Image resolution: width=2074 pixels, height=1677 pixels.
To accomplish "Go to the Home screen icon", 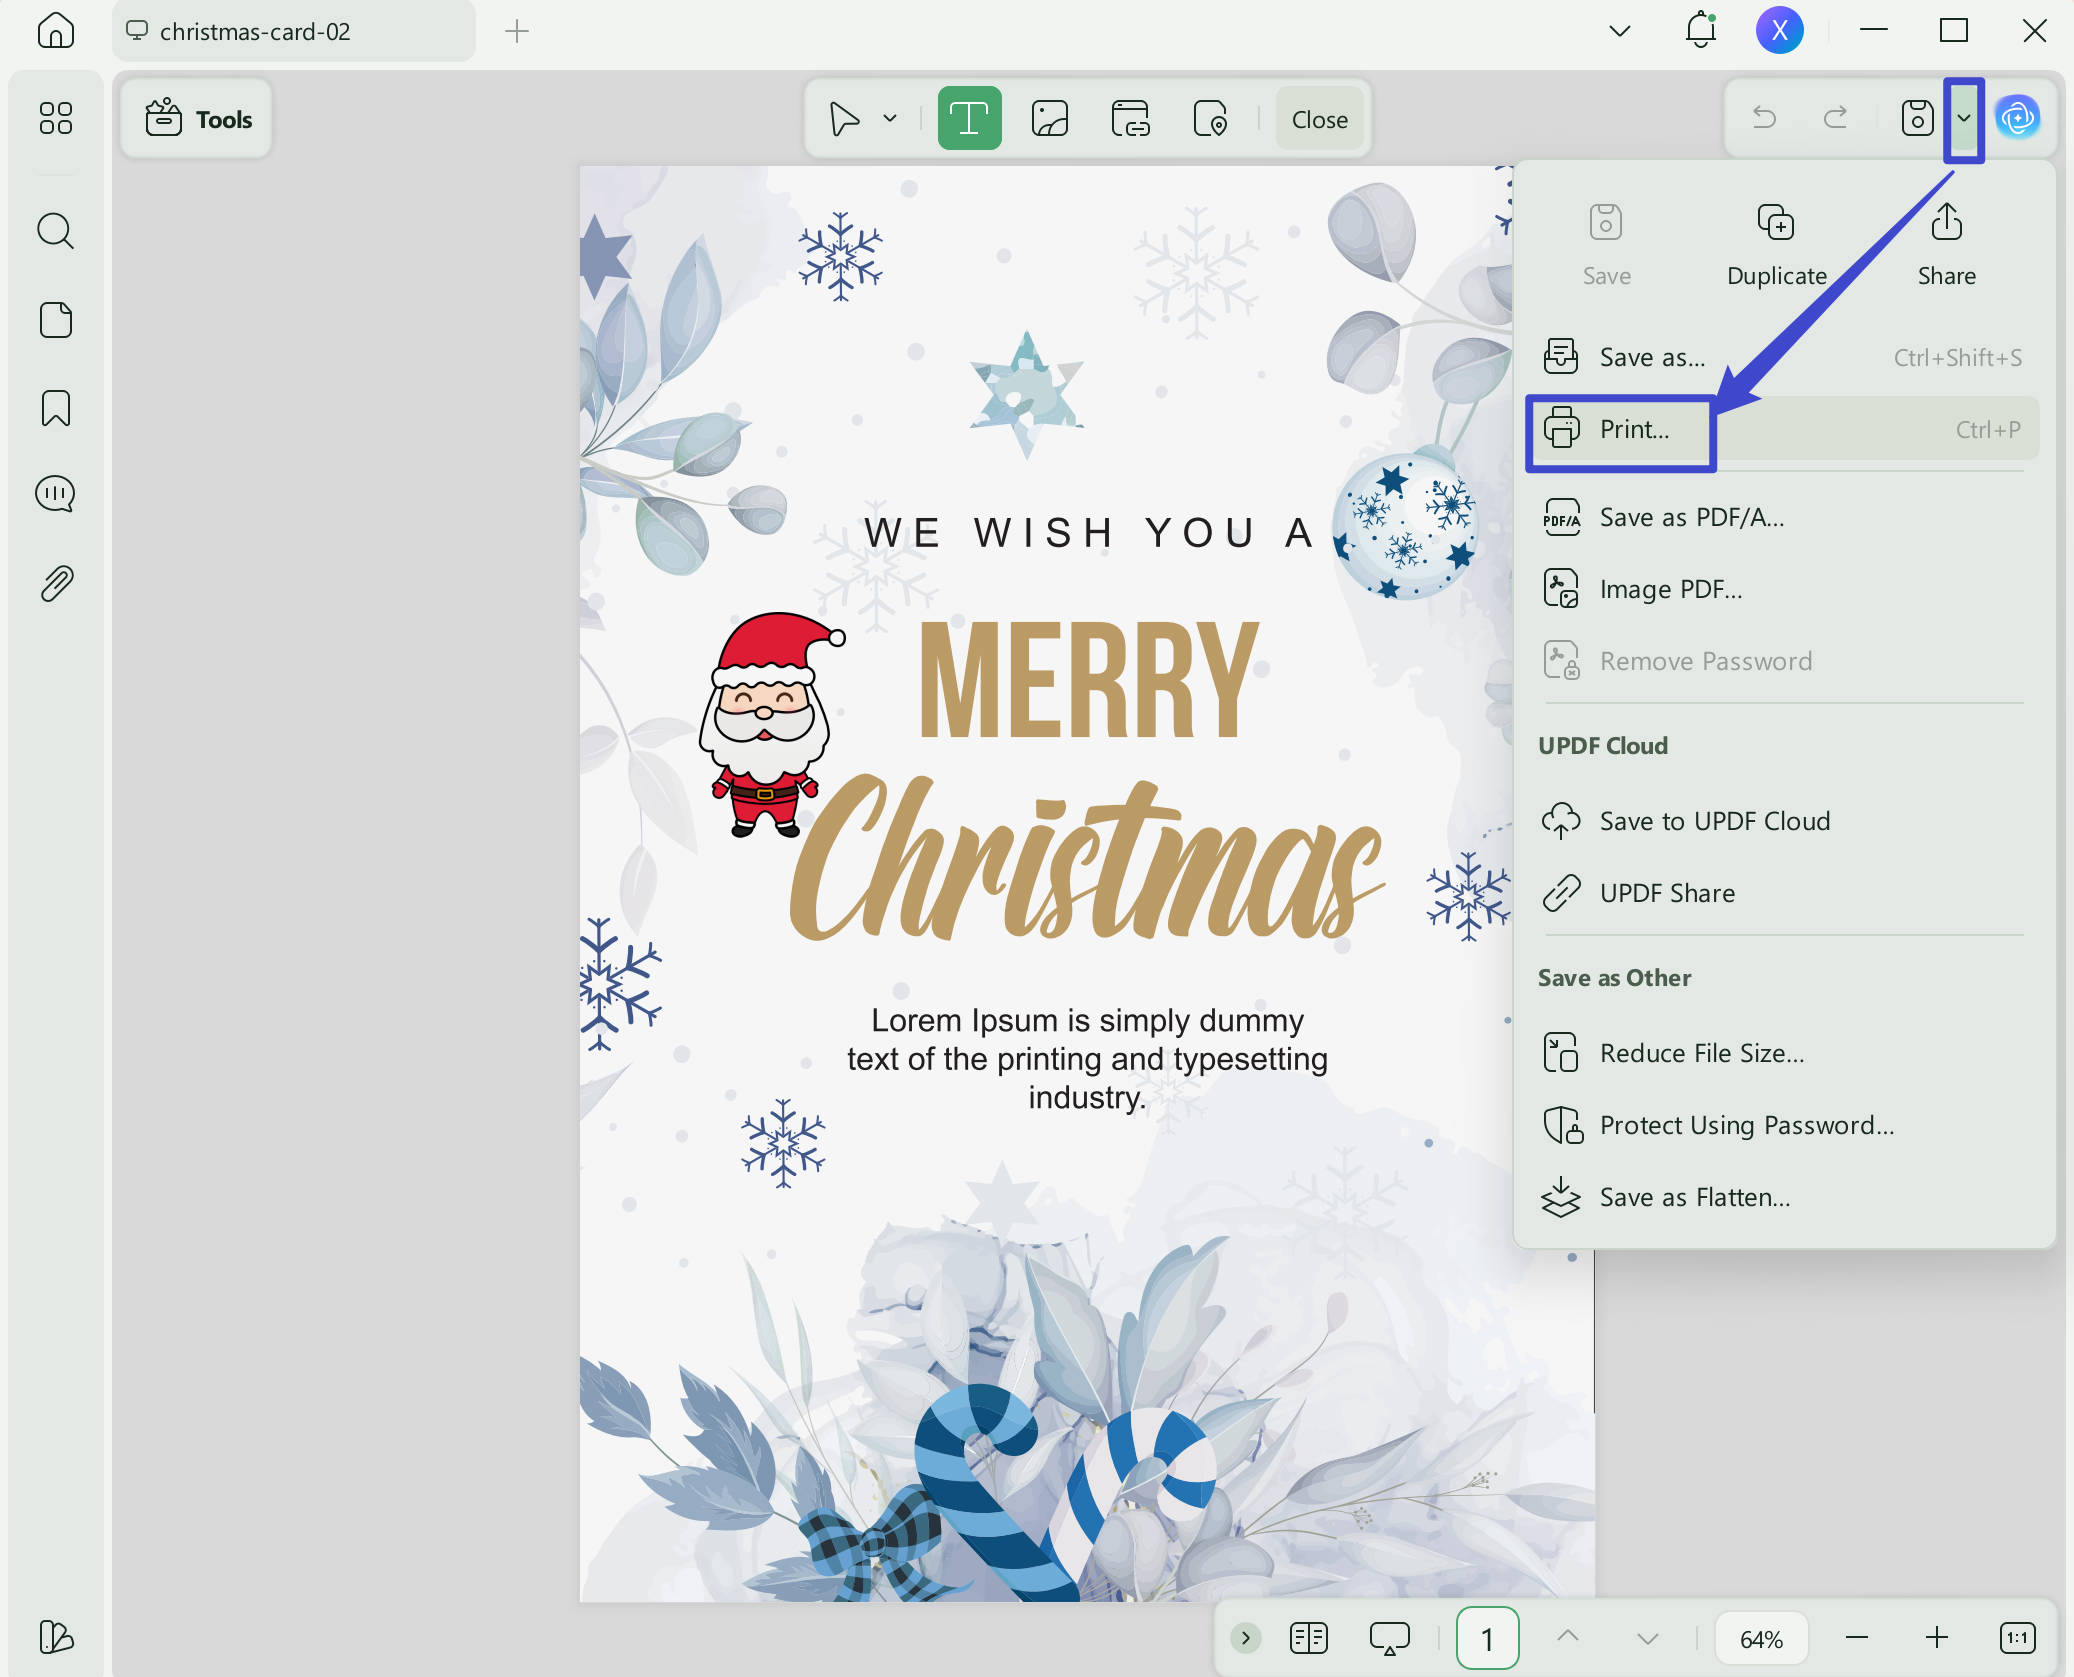I will click(56, 30).
